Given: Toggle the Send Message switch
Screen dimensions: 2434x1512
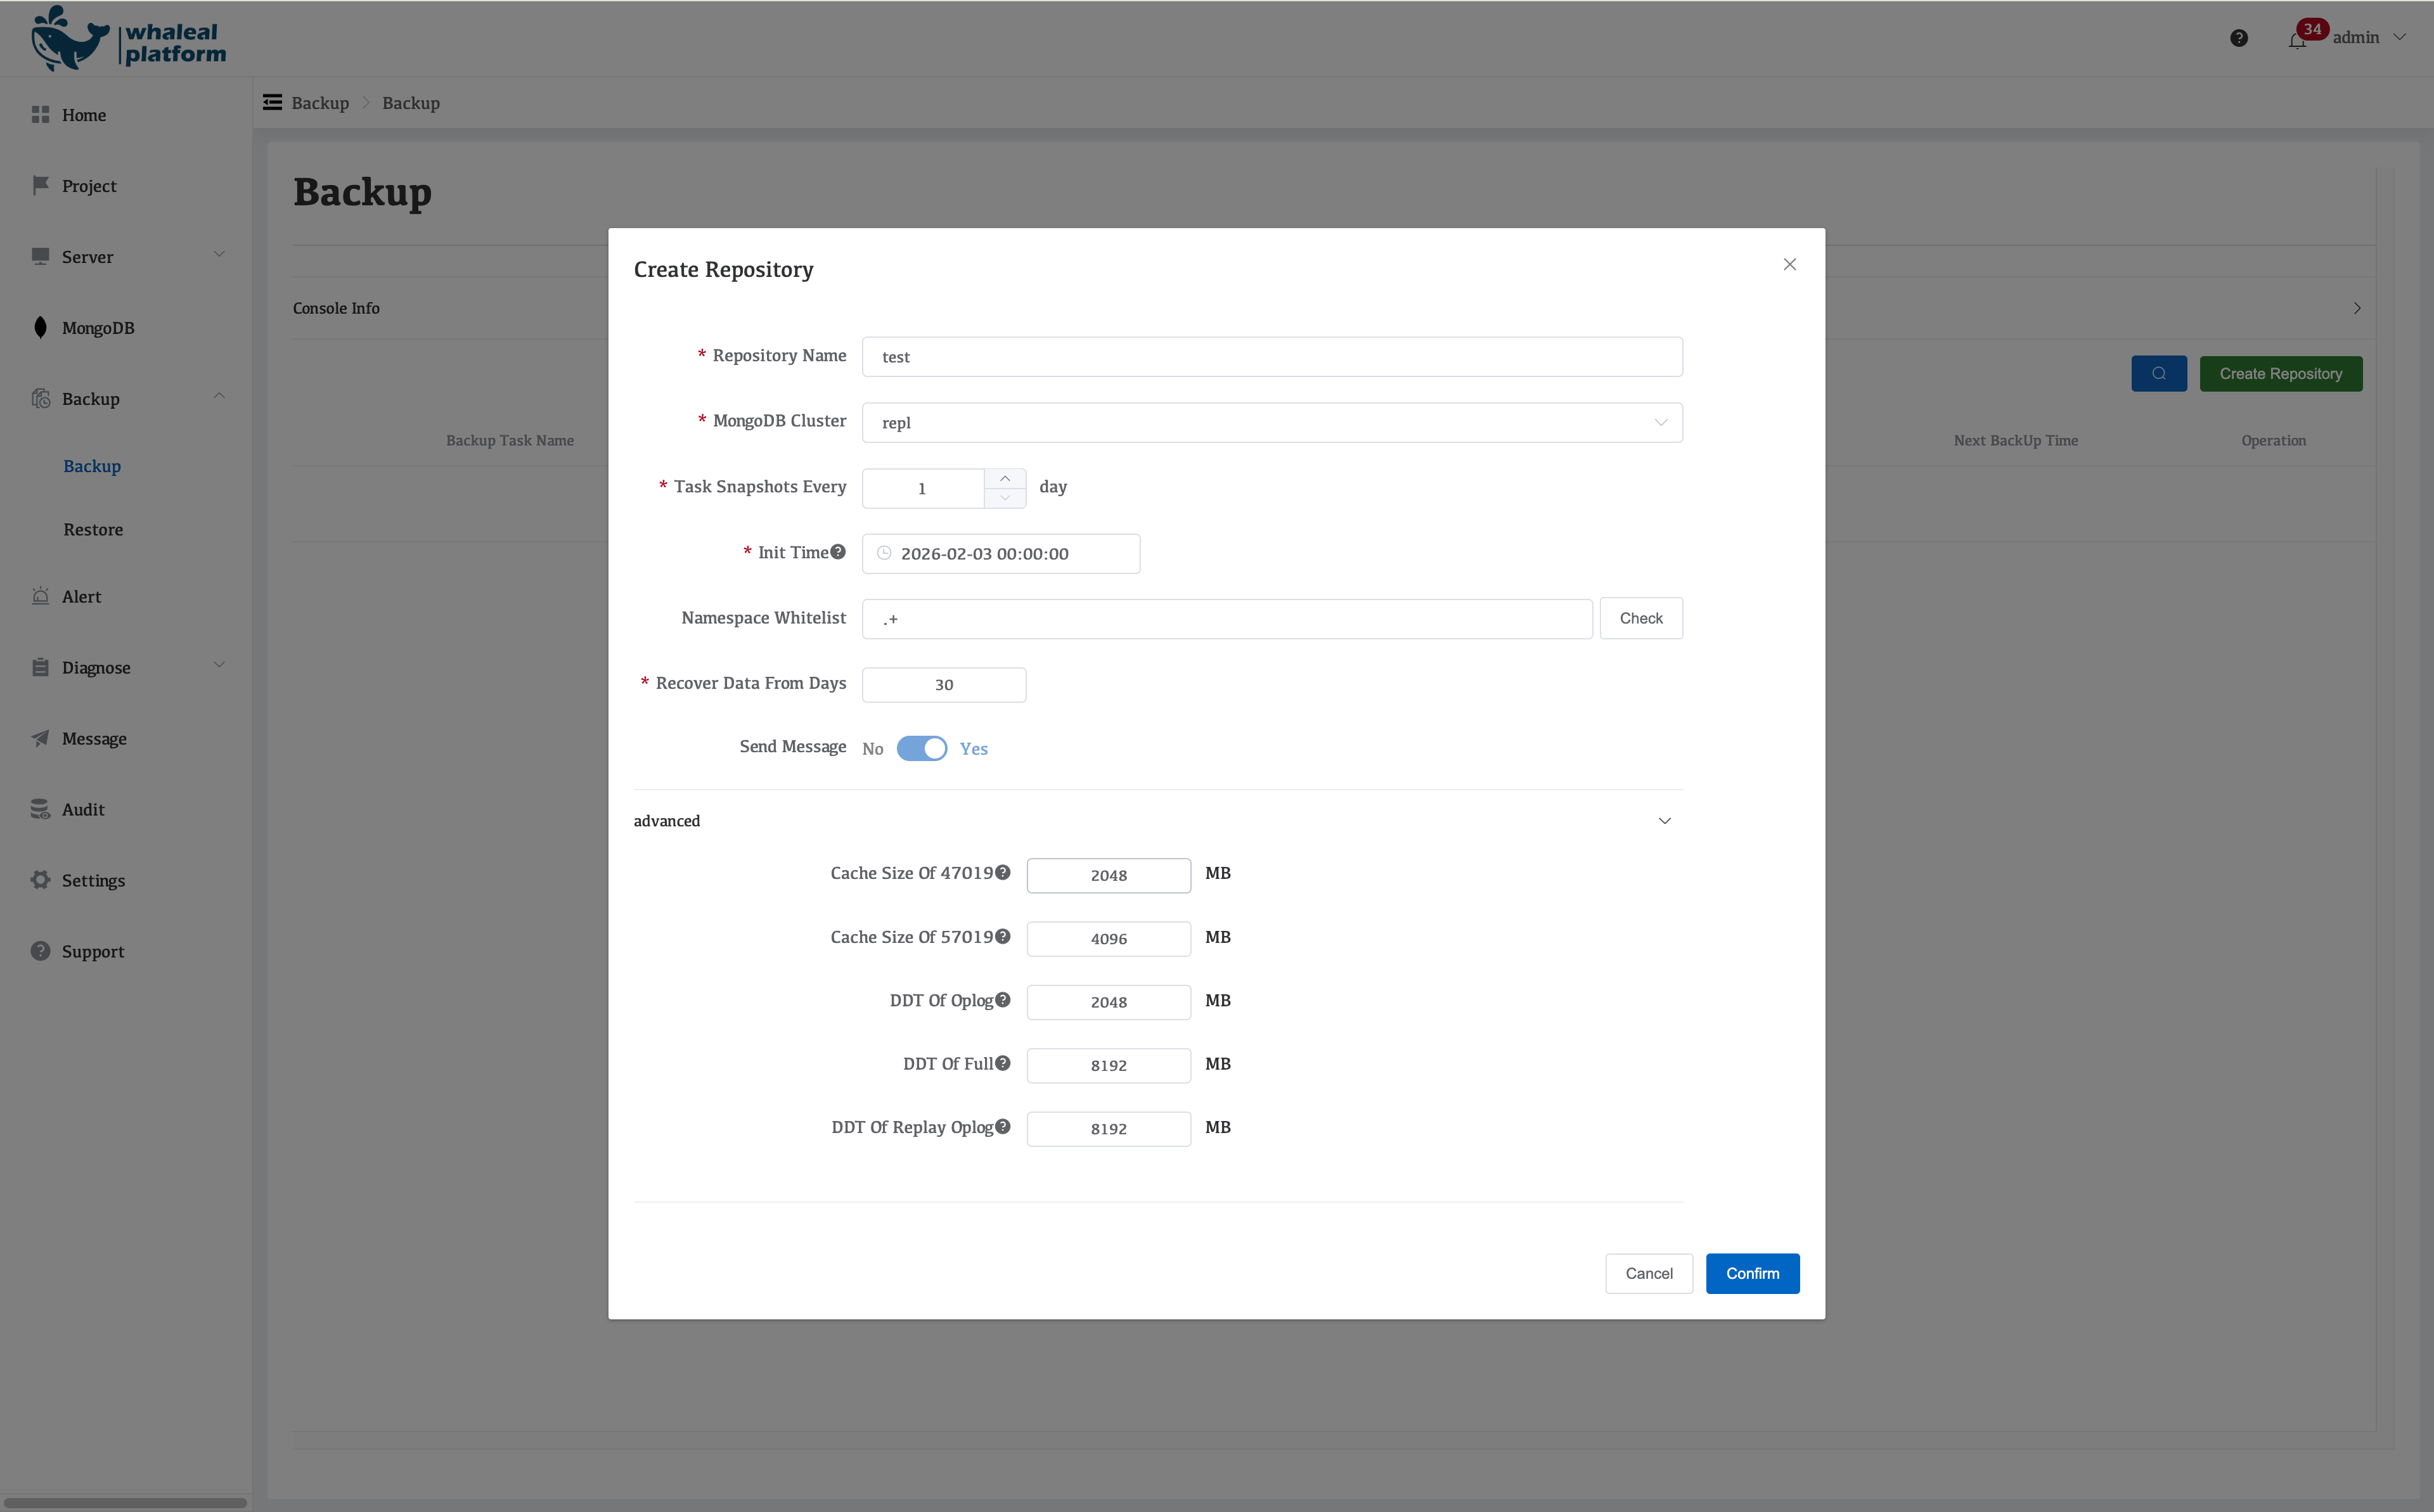Looking at the screenshot, I should pos(921,748).
